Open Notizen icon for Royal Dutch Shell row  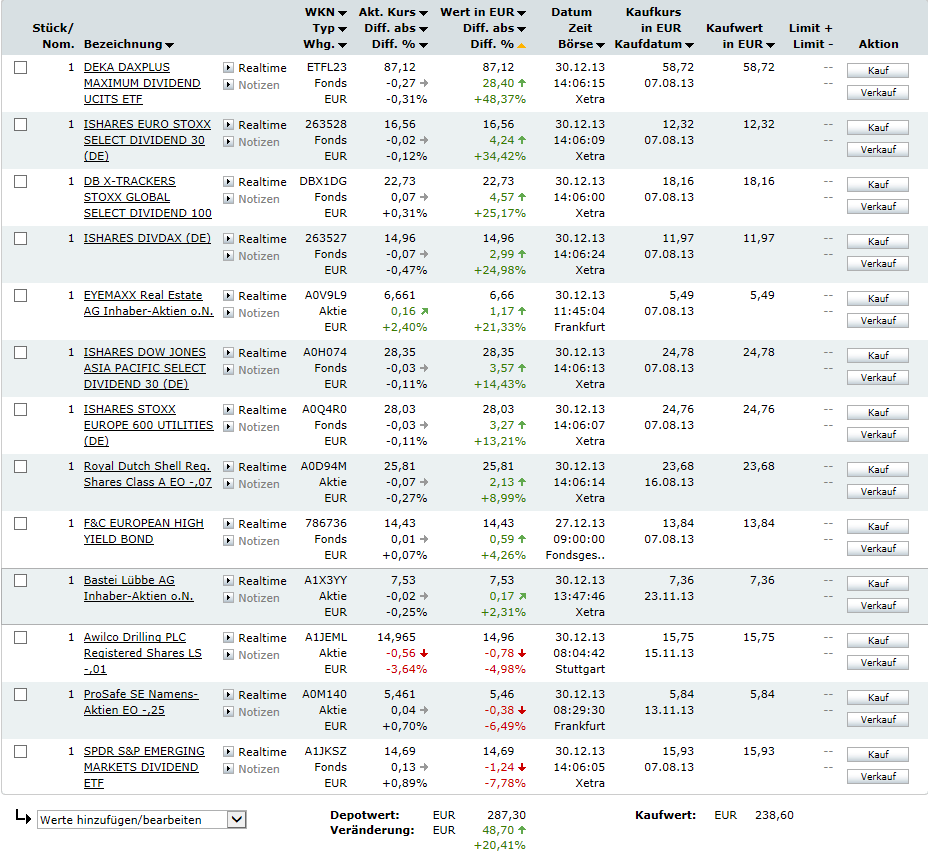coord(228,484)
